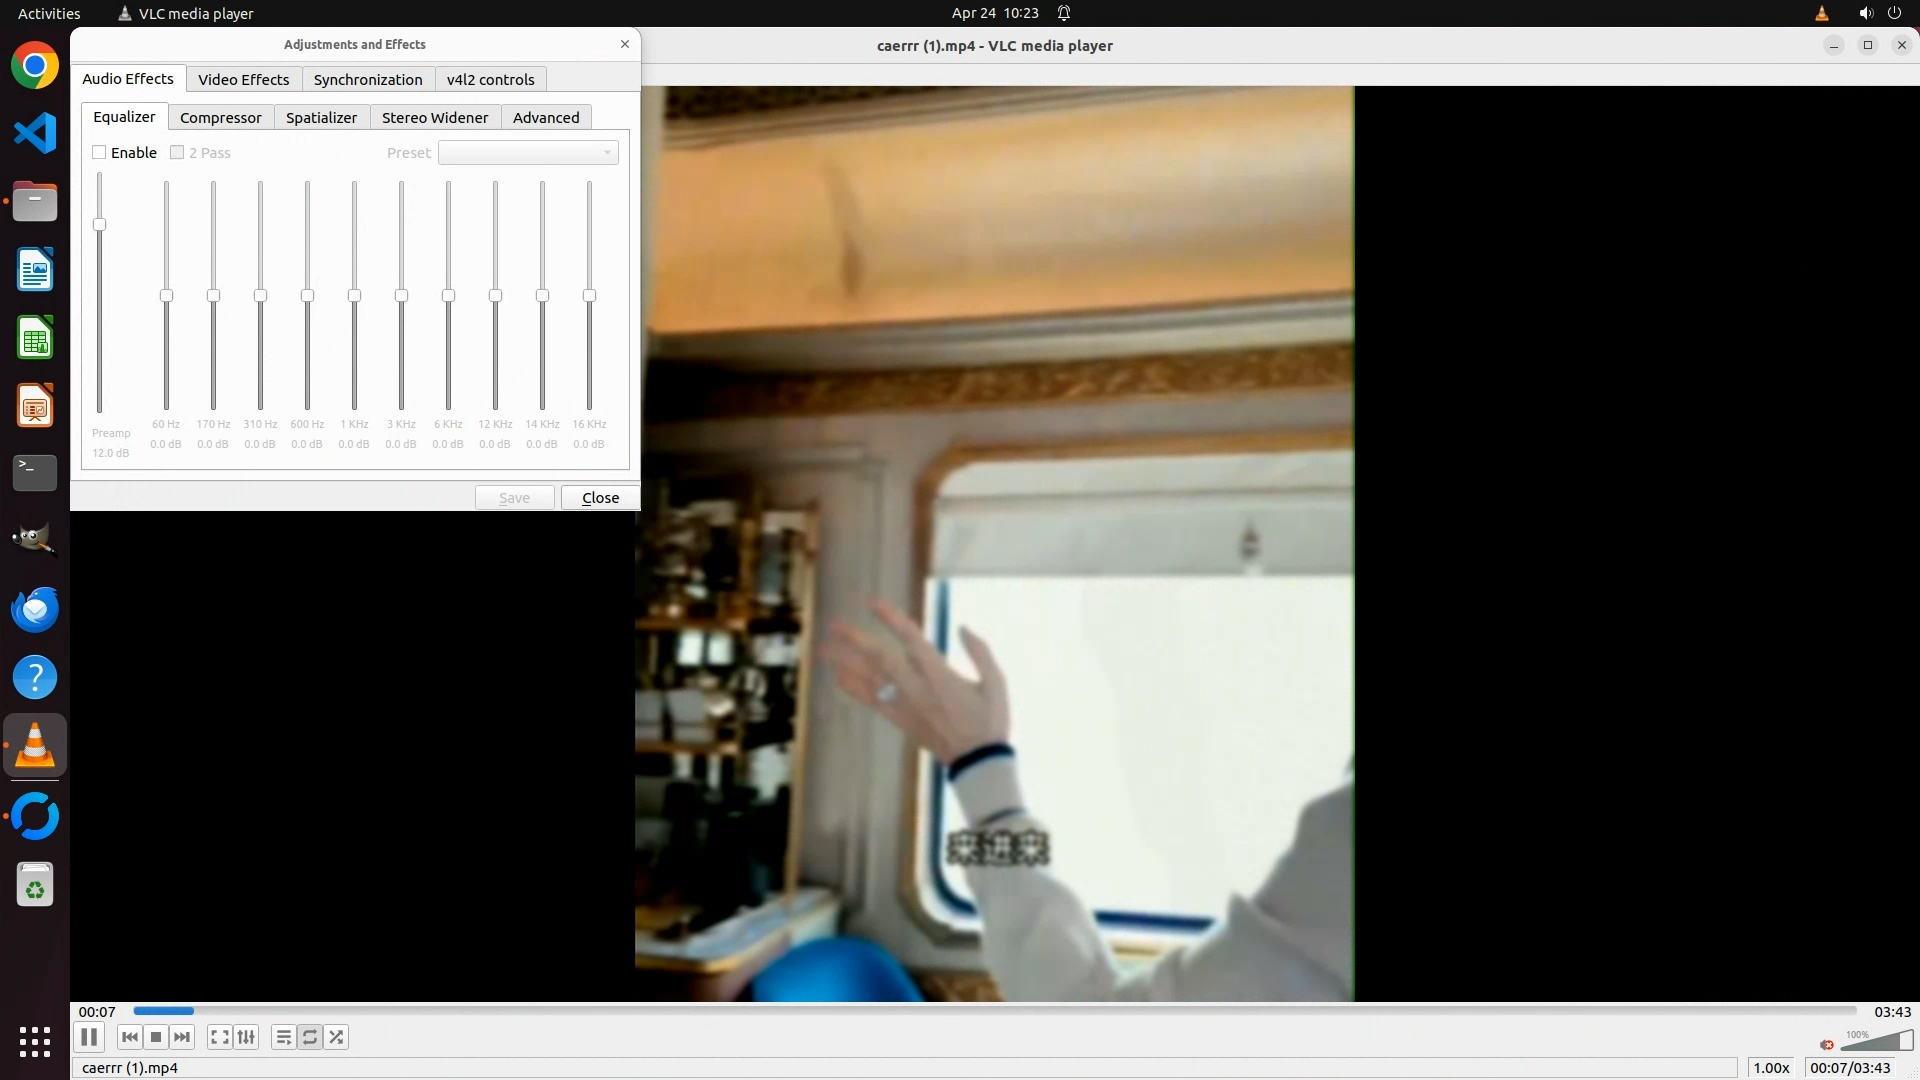Screen dimensions: 1920x1080
Task: Skip to next media
Action: click(182, 1037)
